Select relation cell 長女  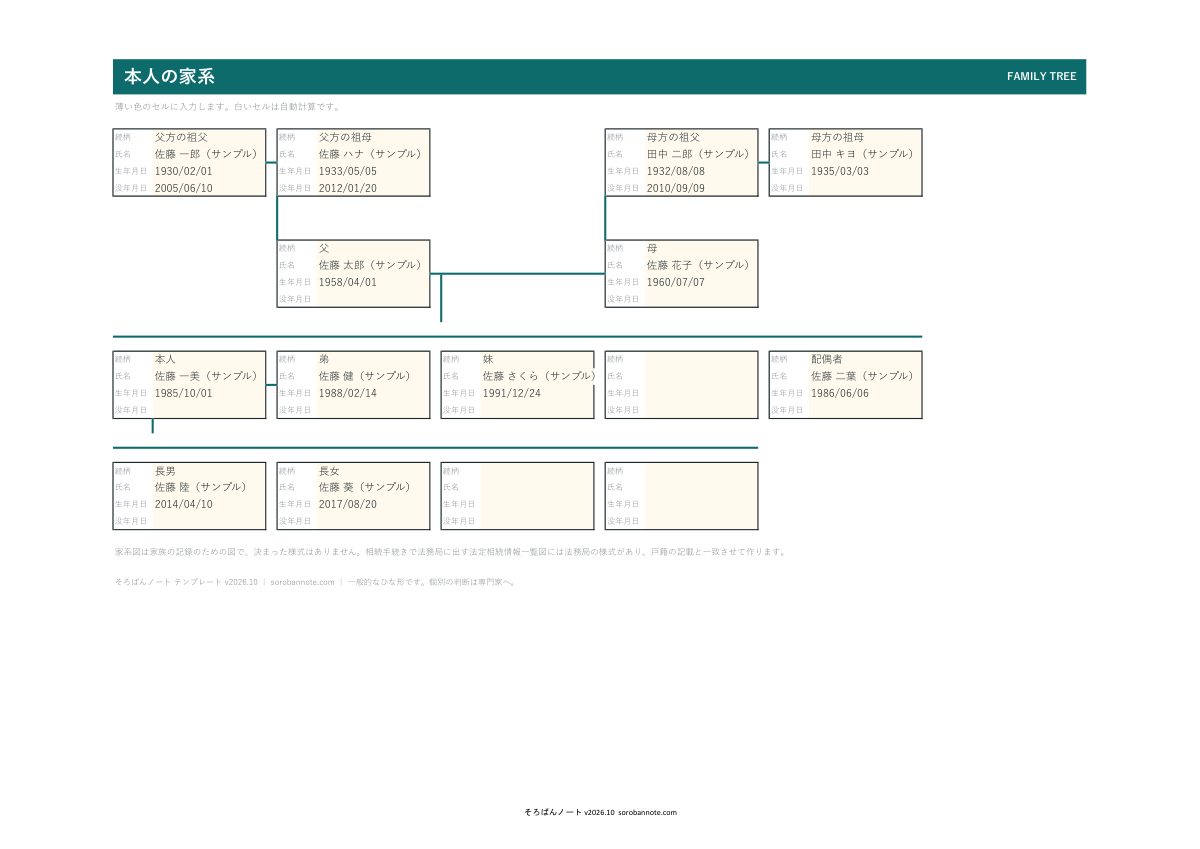tap(373, 470)
